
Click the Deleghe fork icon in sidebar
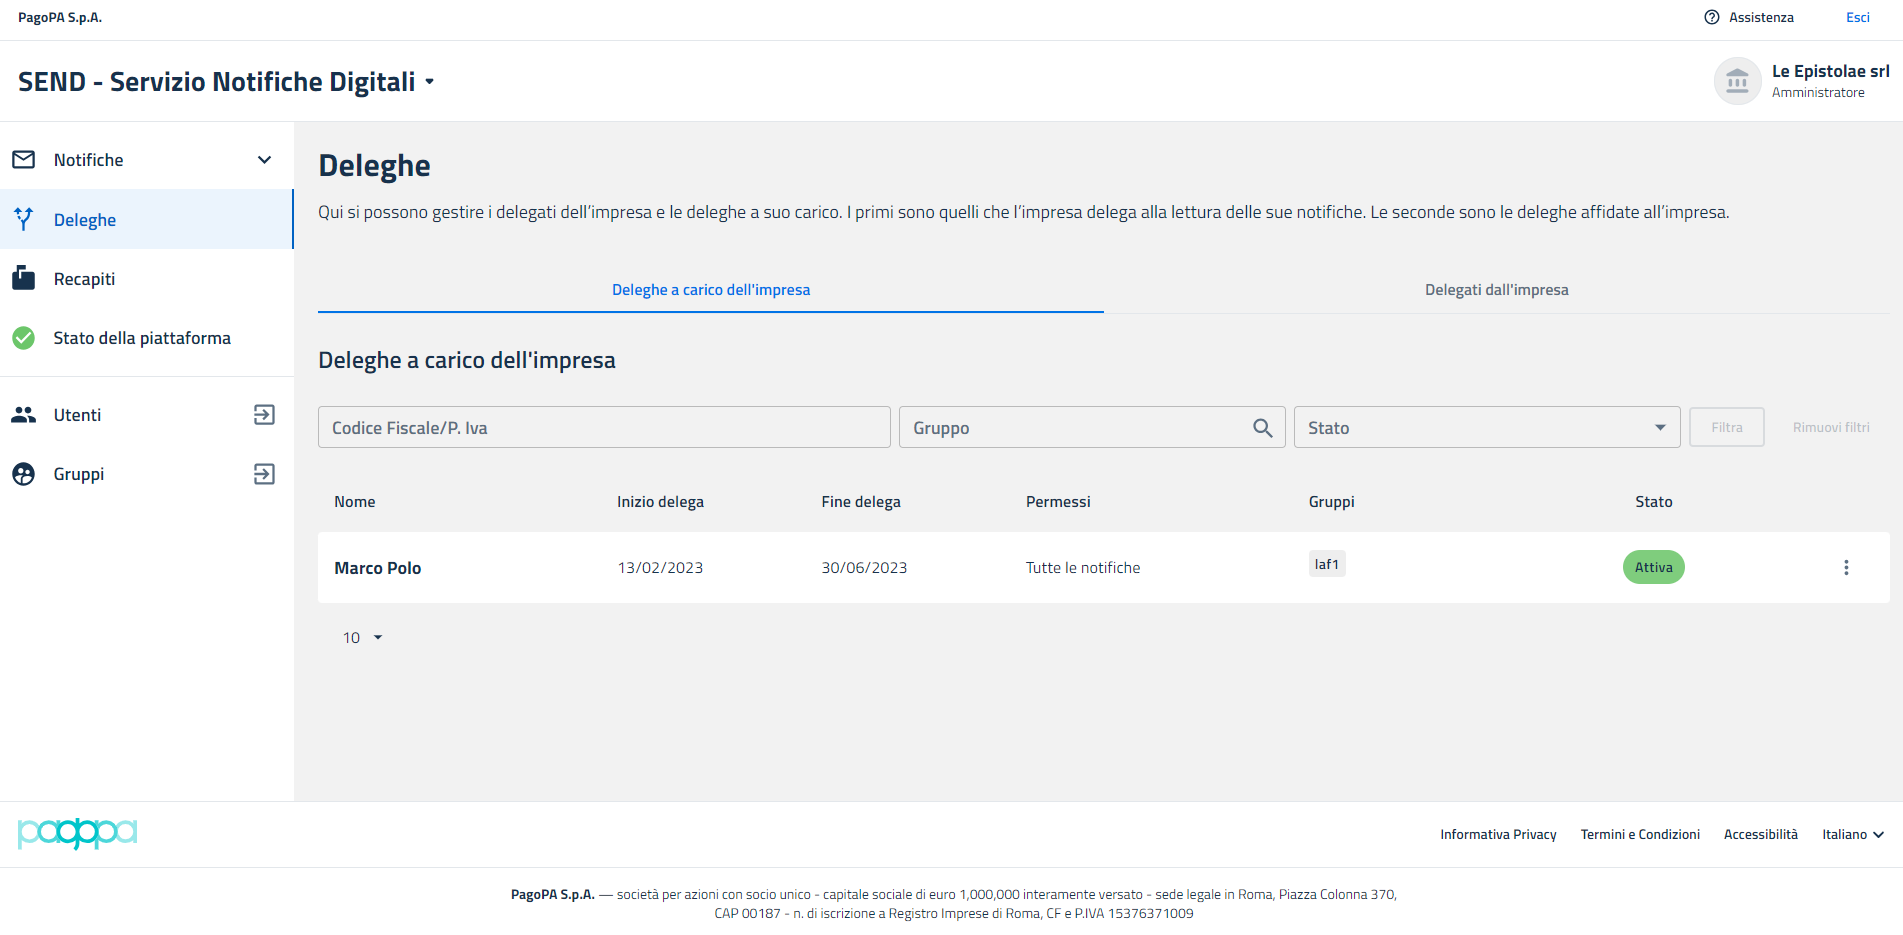tap(24, 219)
